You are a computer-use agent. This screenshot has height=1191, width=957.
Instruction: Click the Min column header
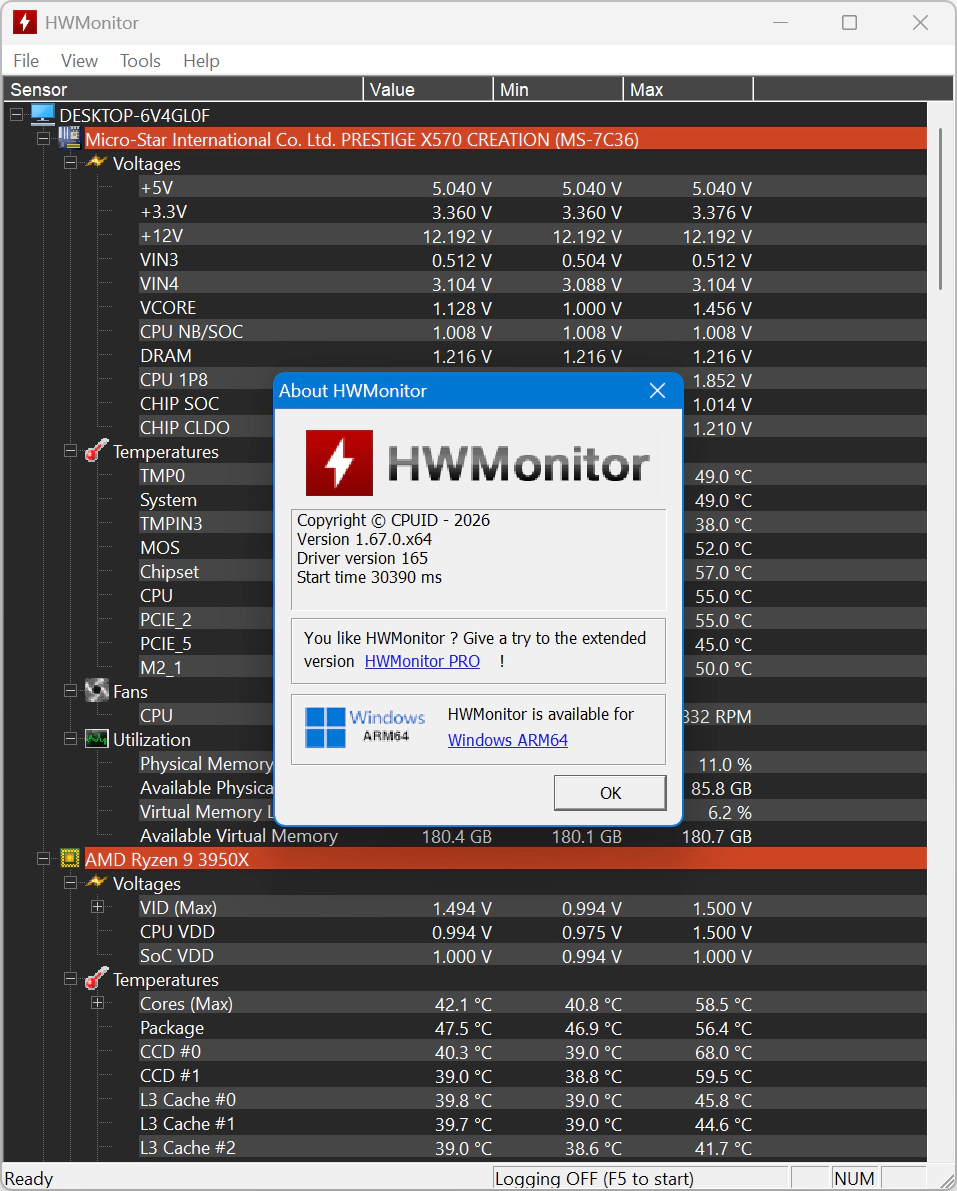(558, 90)
